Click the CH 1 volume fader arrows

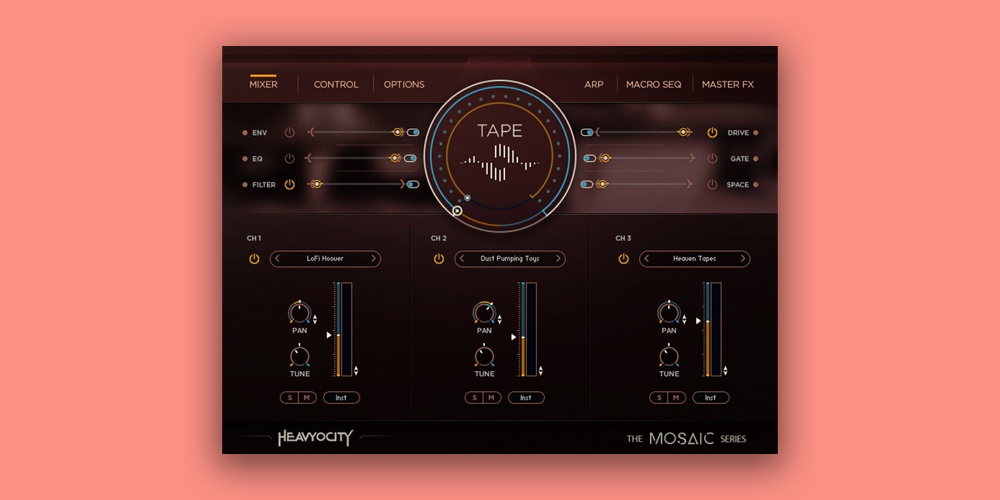[356, 371]
